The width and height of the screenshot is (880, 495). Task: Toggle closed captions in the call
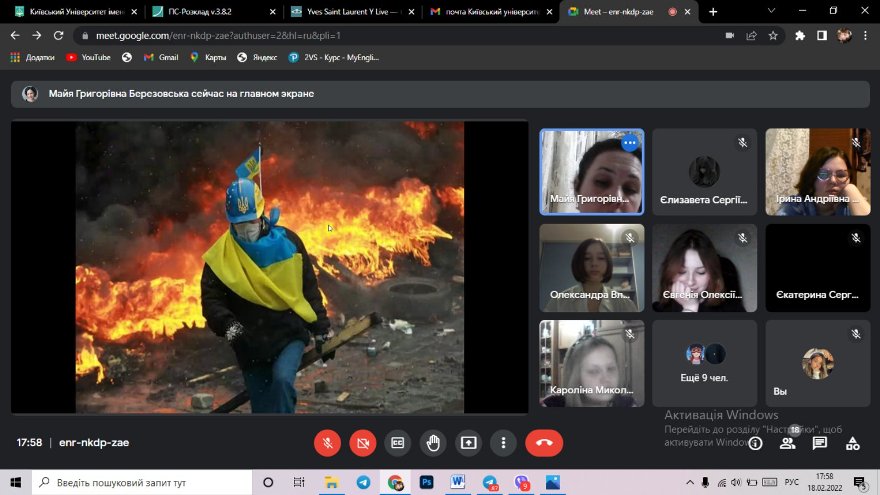click(397, 442)
